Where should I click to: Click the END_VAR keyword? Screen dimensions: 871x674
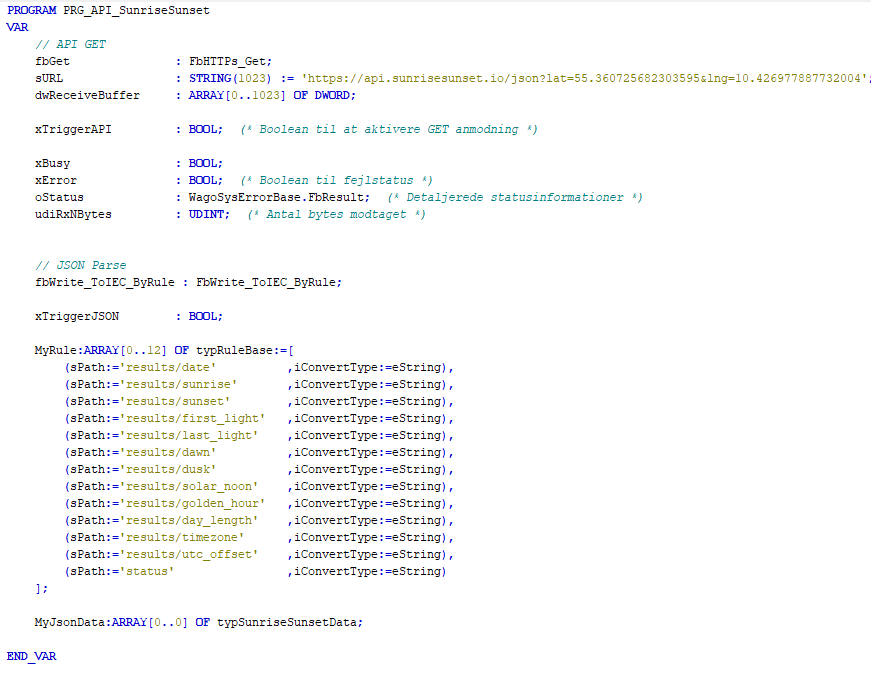coord(31,656)
